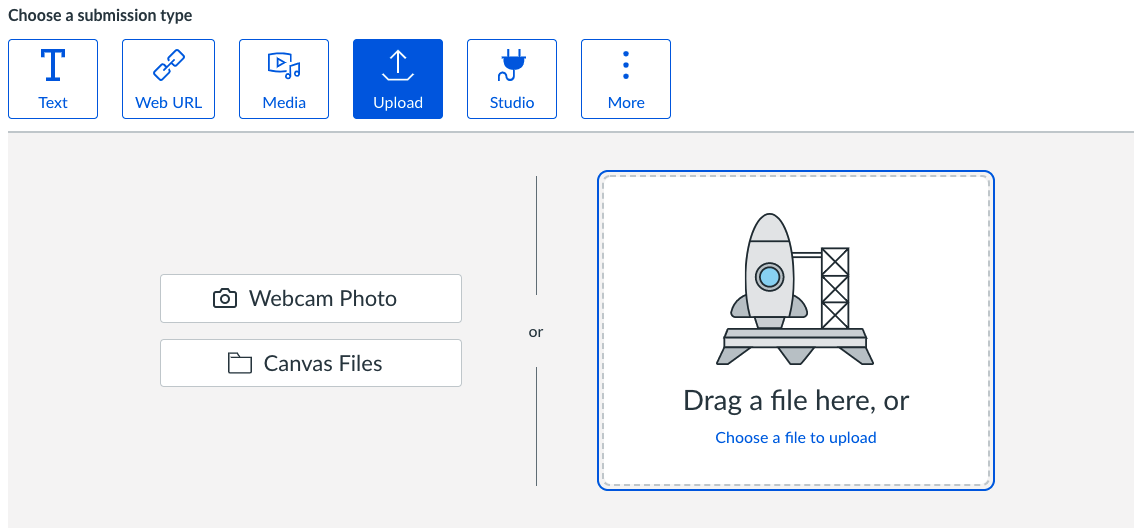The width and height of the screenshot is (1138, 528).
Task: Choose the Web URL submission type
Action: (168, 79)
